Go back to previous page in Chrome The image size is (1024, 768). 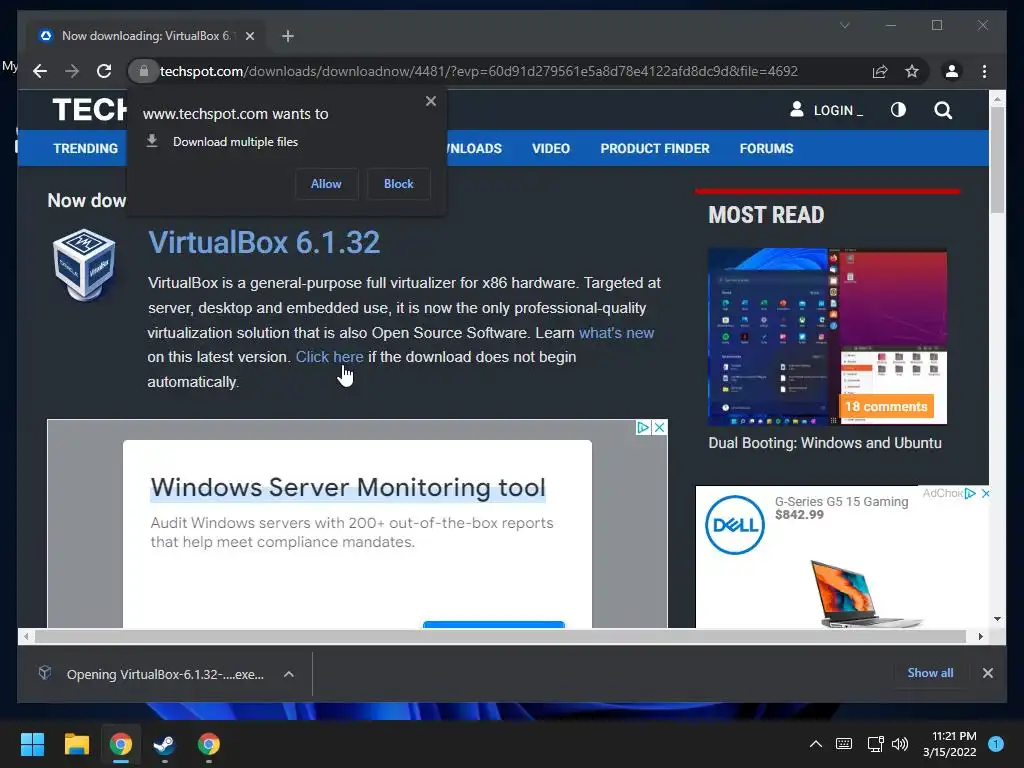tap(40, 71)
